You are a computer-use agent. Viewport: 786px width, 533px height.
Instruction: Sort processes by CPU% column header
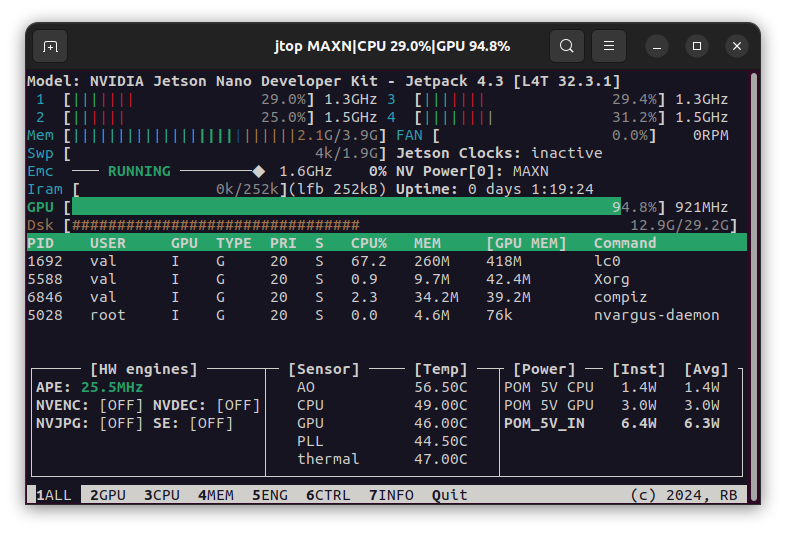pos(368,243)
